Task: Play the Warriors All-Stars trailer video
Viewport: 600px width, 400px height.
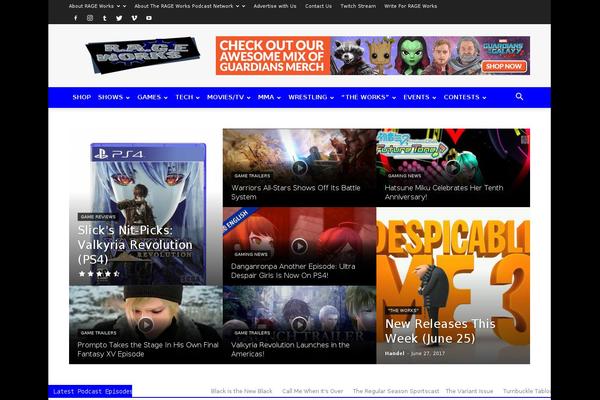Action: coord(299,168)
